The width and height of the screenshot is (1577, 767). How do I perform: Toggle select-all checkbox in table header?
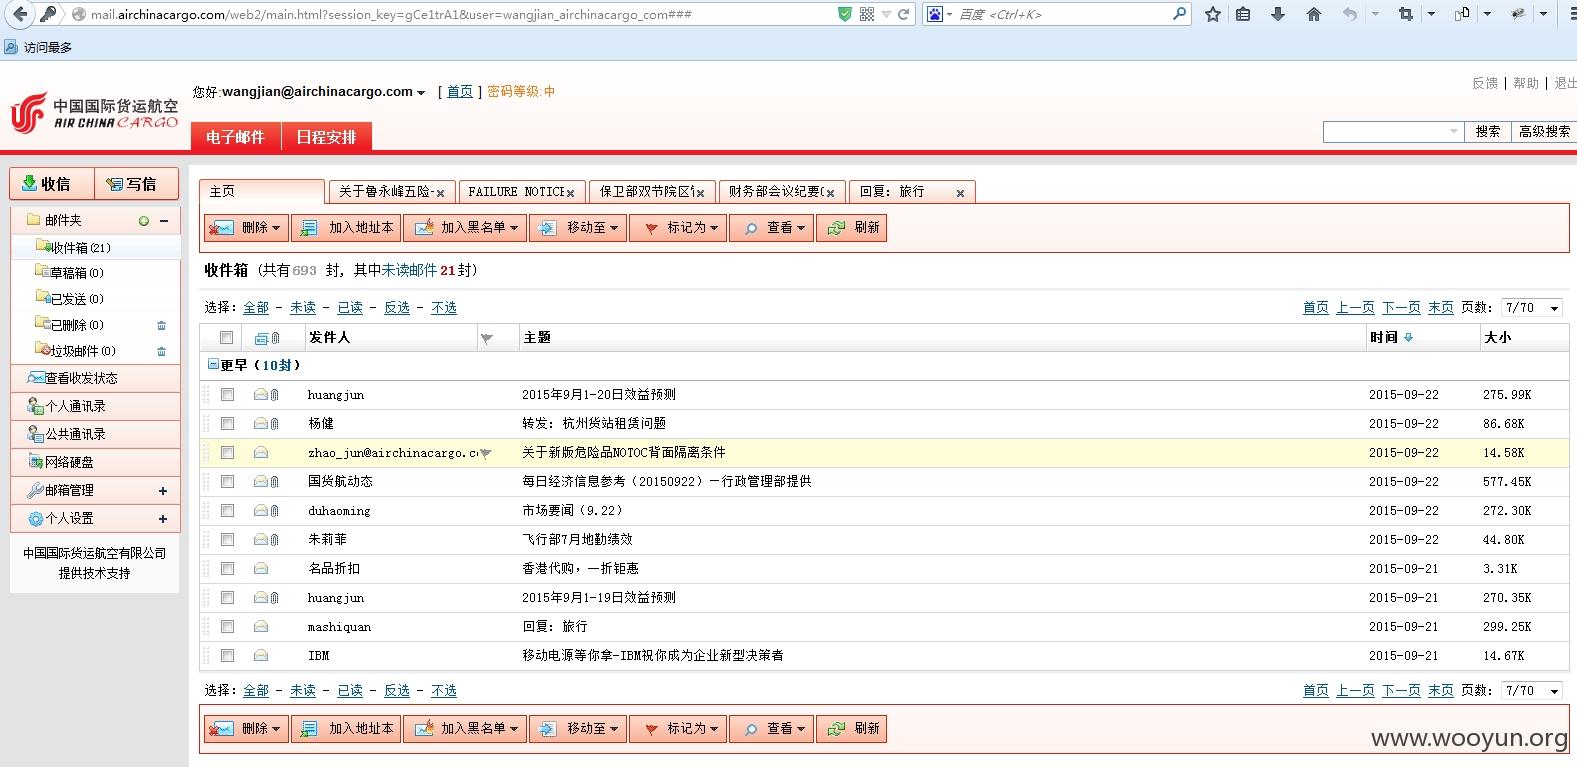click(x=227, y=338)
